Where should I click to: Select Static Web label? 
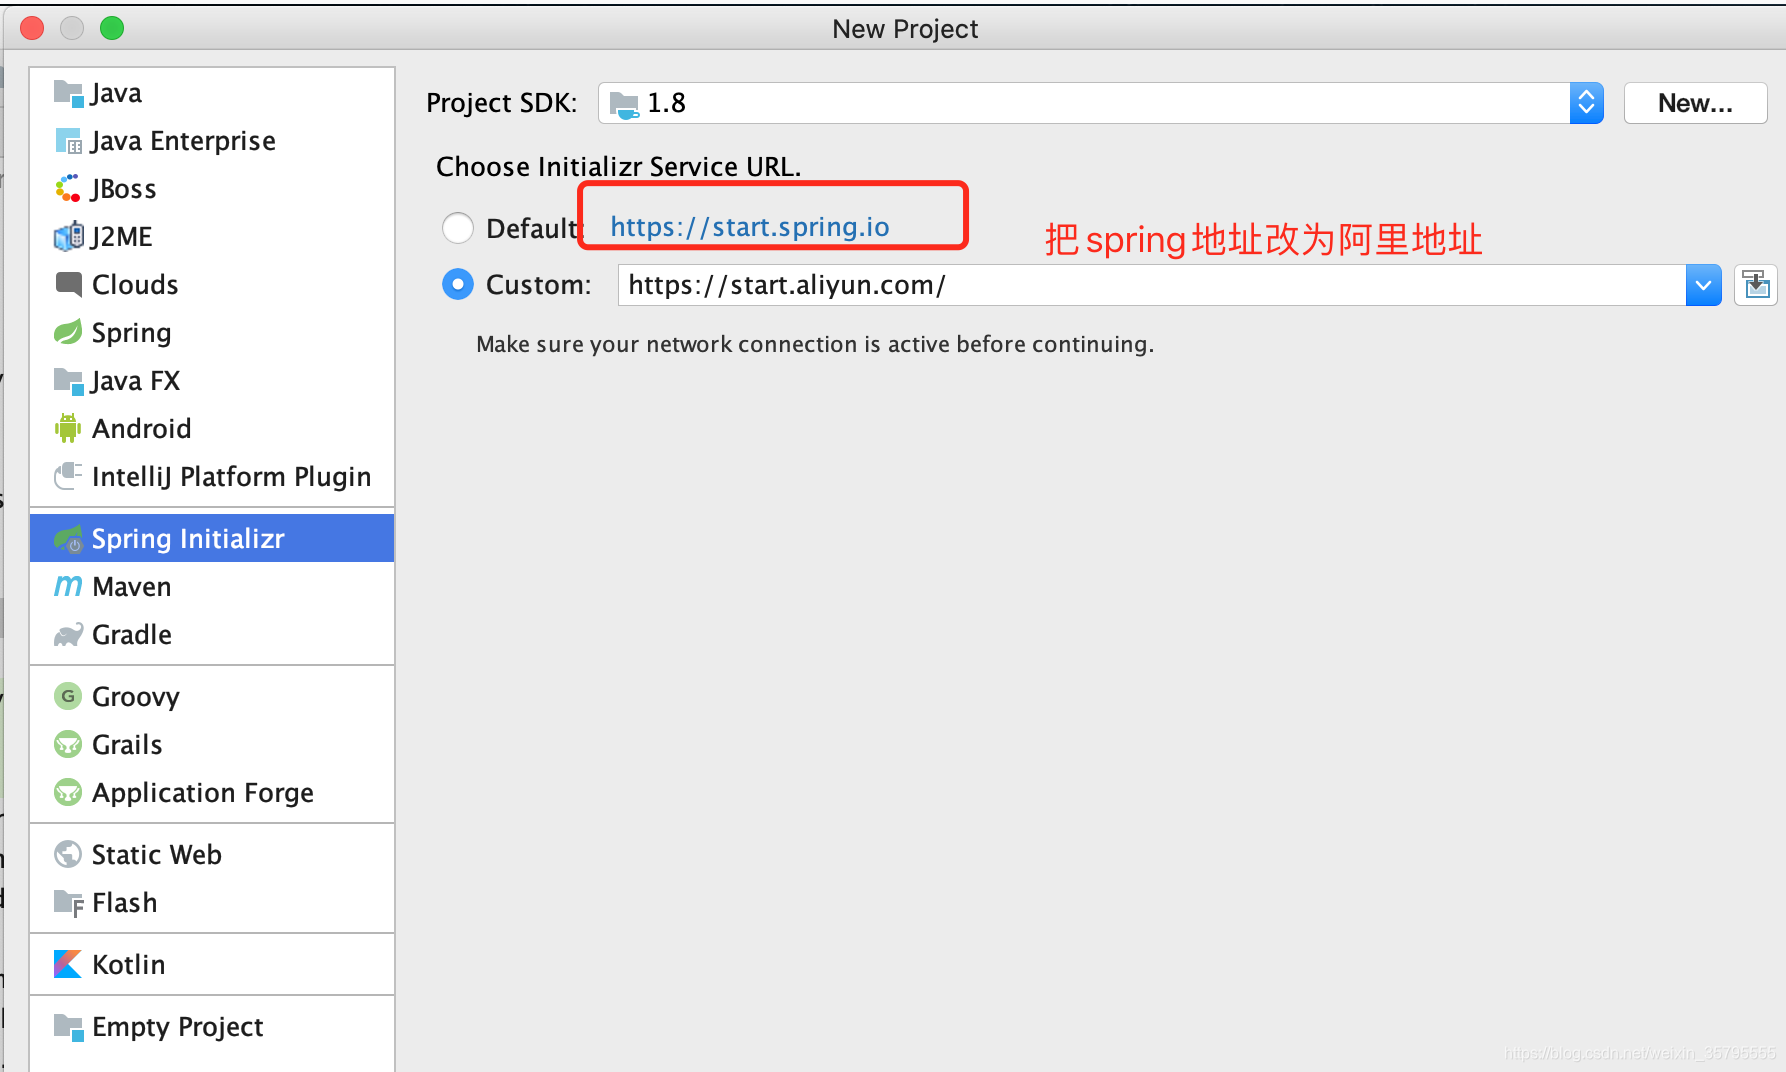pos(156,855)
